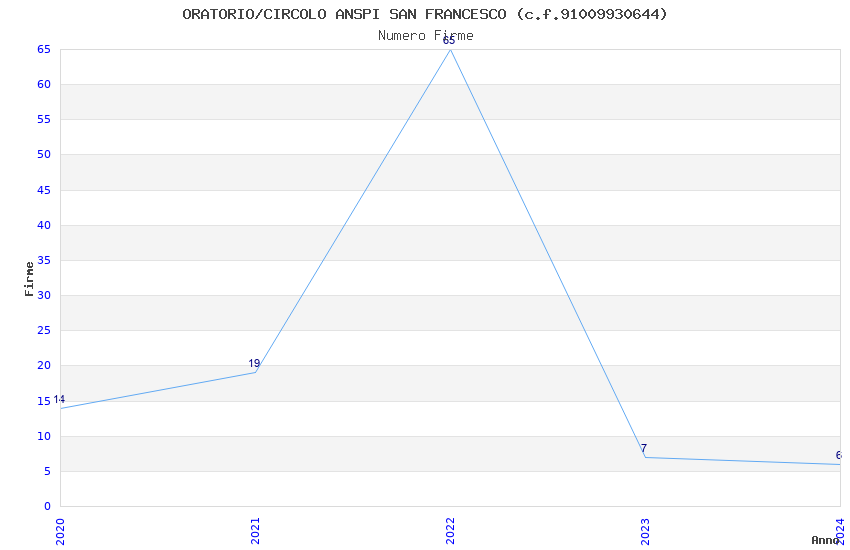Screen dimensions: 850x550
Task: Click the y-axis tick label '65'
Action: [x=44, y=50]
